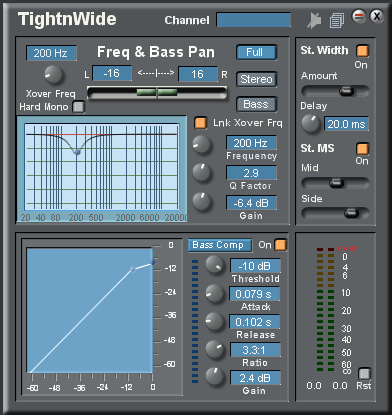This screenshot has width=392, height=415.
Task: Click the Side level slider
Action: pyautogui.click(x=335, y=213)
